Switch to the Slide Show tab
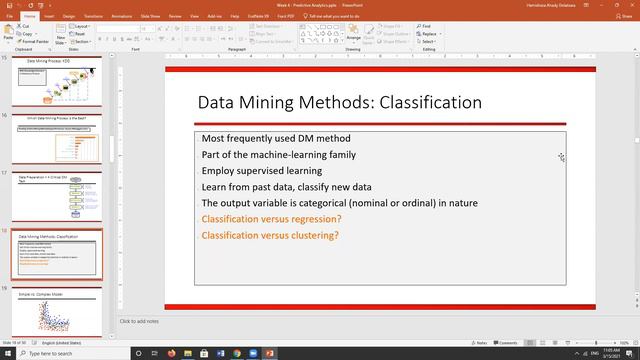Screen dimensions: 640x360 point(150,16)
